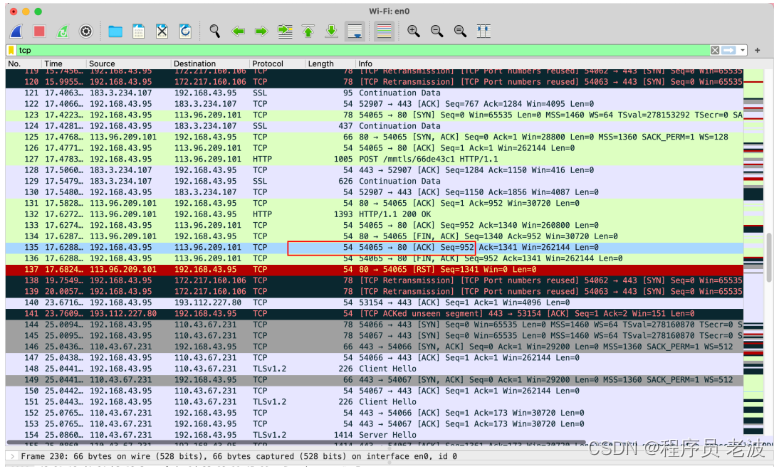Sort by the Length column header

point(330,64)
